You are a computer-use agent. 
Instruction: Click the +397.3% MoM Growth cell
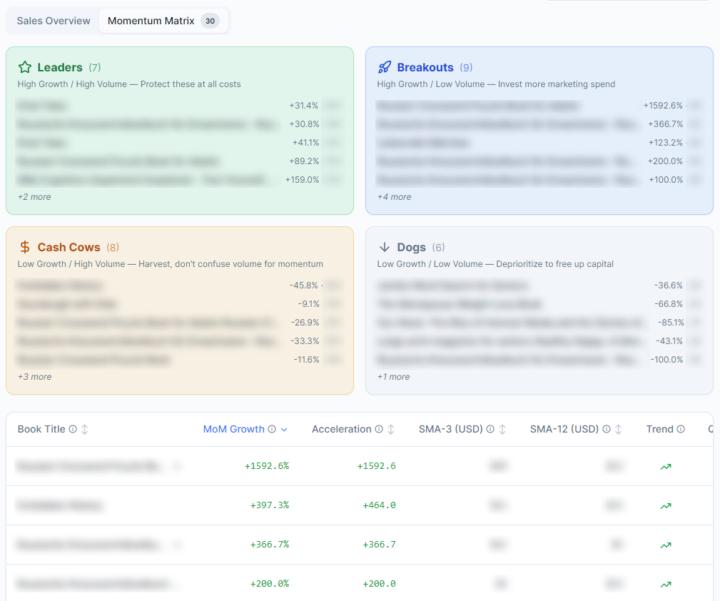coord(270,505)
